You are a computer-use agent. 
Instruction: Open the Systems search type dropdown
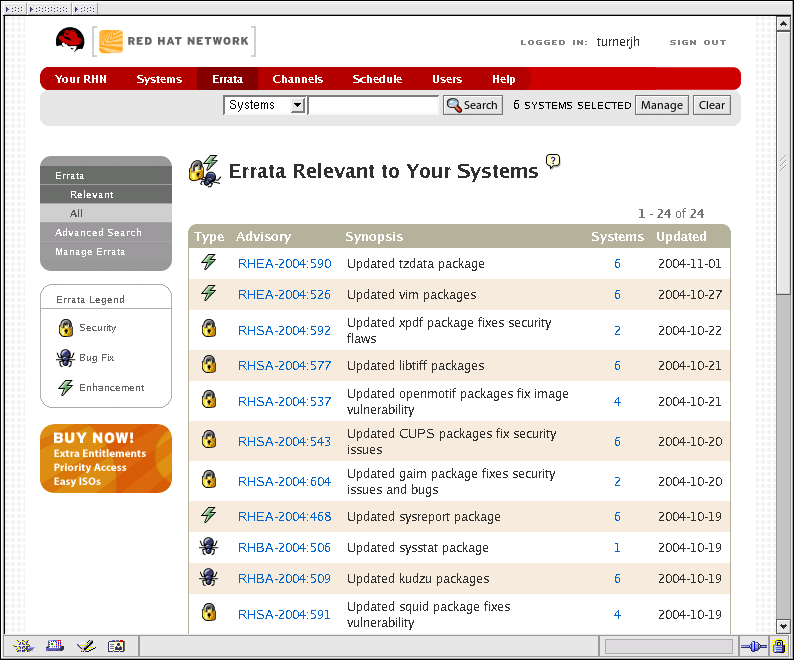click(264, 105)
